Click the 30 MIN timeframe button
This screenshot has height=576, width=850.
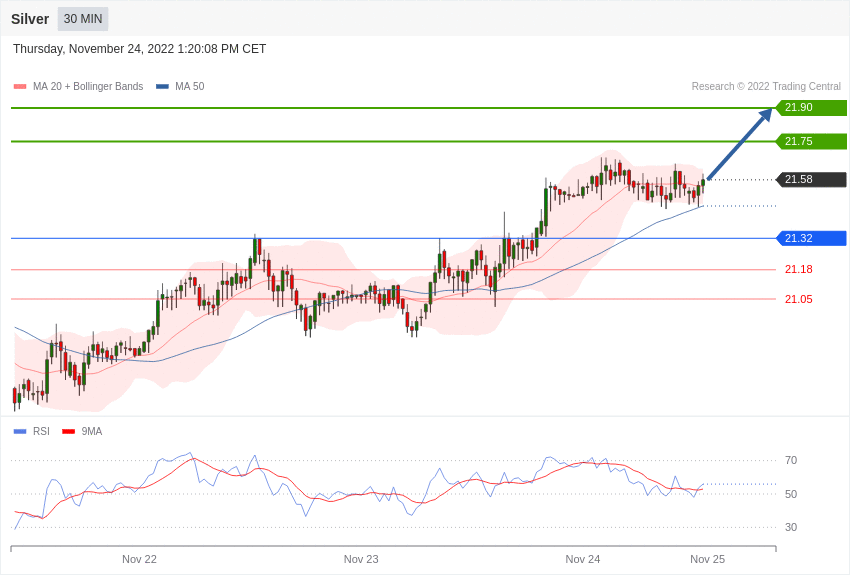(x=83, y=19)
